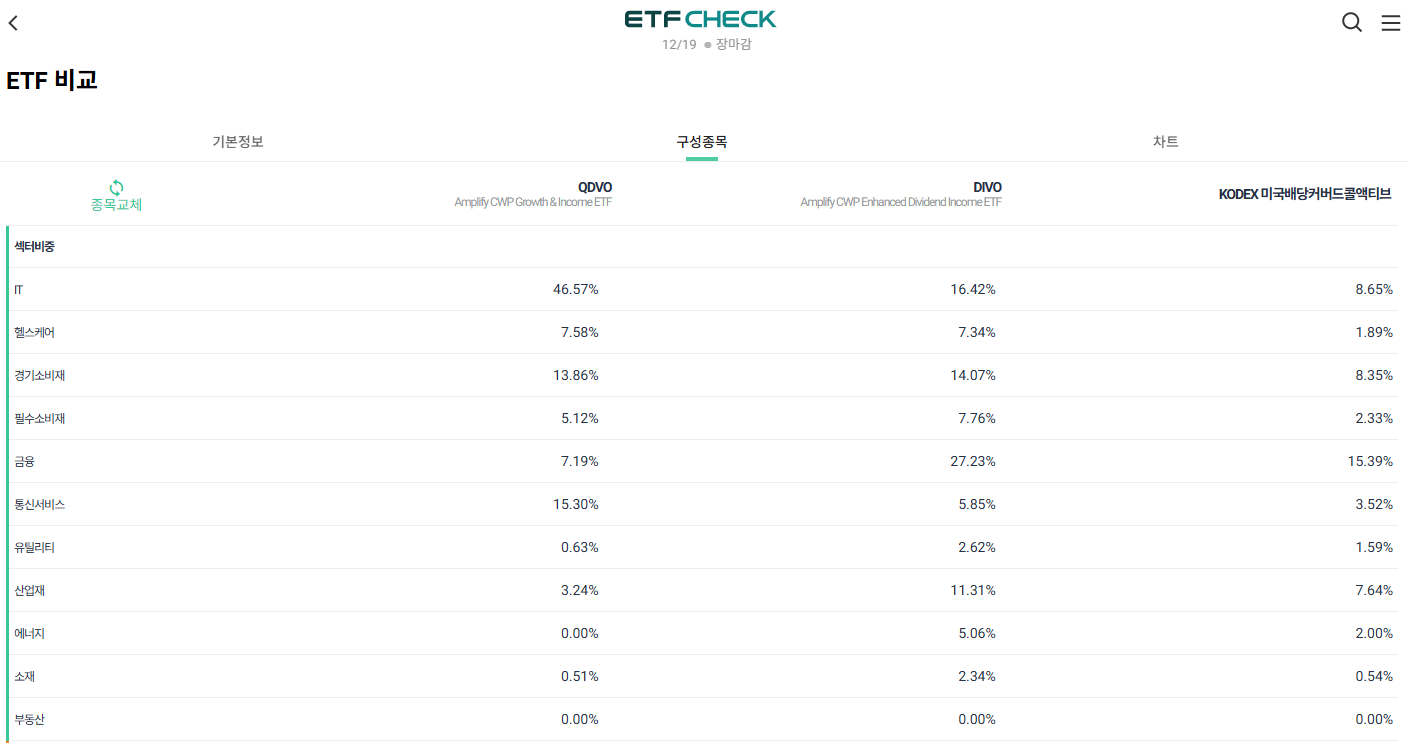Click the 섹터비중 section heading
This screenshot has width=1408, height=743.
[34, 247]
